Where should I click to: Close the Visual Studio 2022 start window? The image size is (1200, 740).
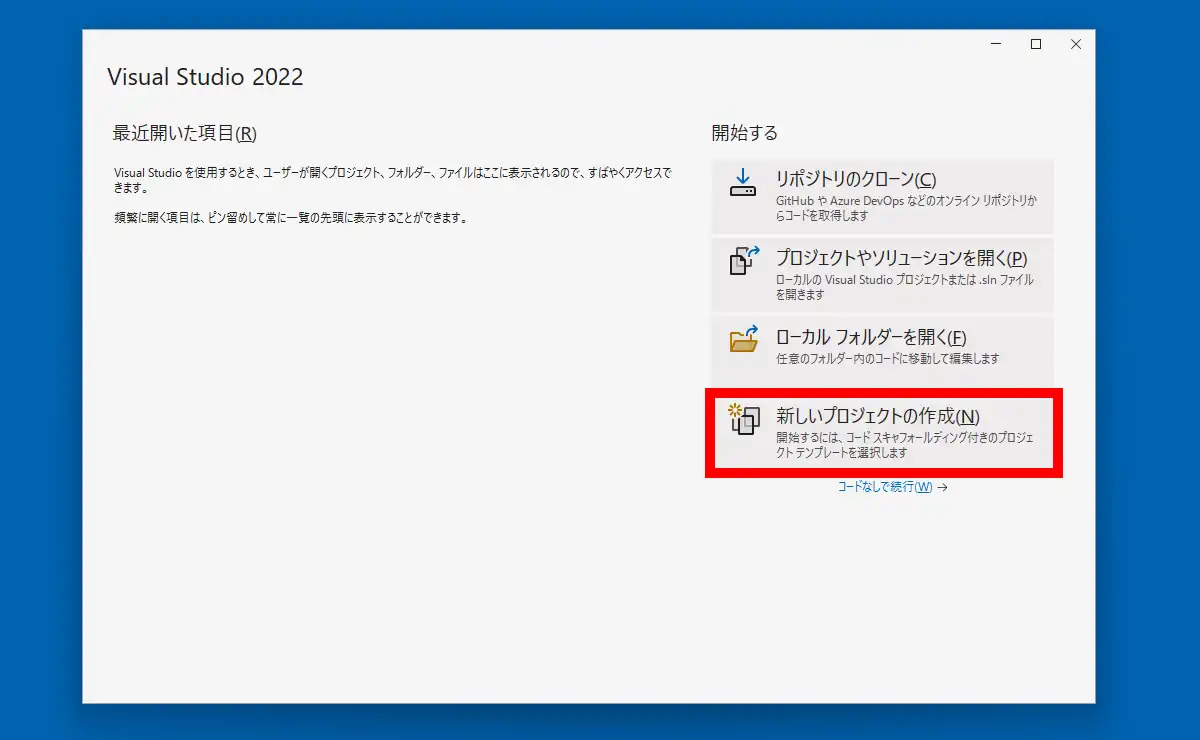[1076, 44]
